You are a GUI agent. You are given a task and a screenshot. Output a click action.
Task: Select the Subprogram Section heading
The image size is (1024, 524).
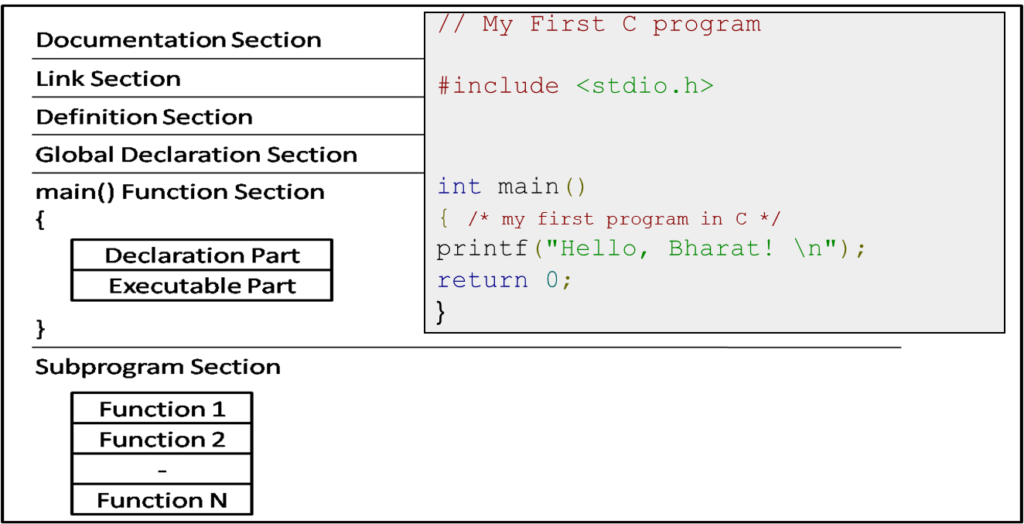pyautogui.click(x=158, y=367)
